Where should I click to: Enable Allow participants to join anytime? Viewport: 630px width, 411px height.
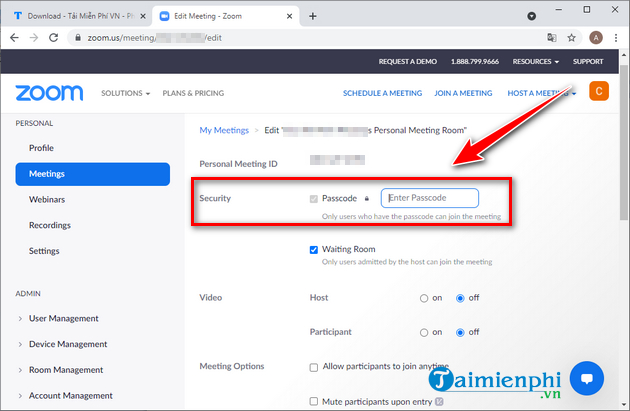[x=314, y=367]
